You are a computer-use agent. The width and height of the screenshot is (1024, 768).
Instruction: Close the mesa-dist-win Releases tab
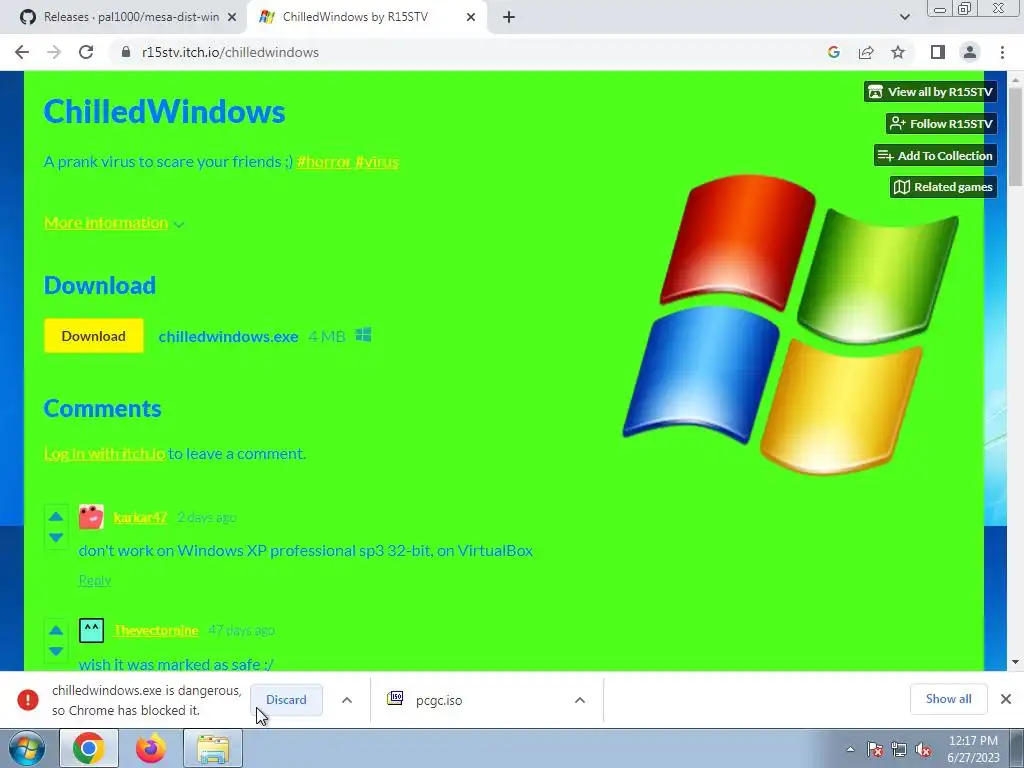click(x=232, y=17)
